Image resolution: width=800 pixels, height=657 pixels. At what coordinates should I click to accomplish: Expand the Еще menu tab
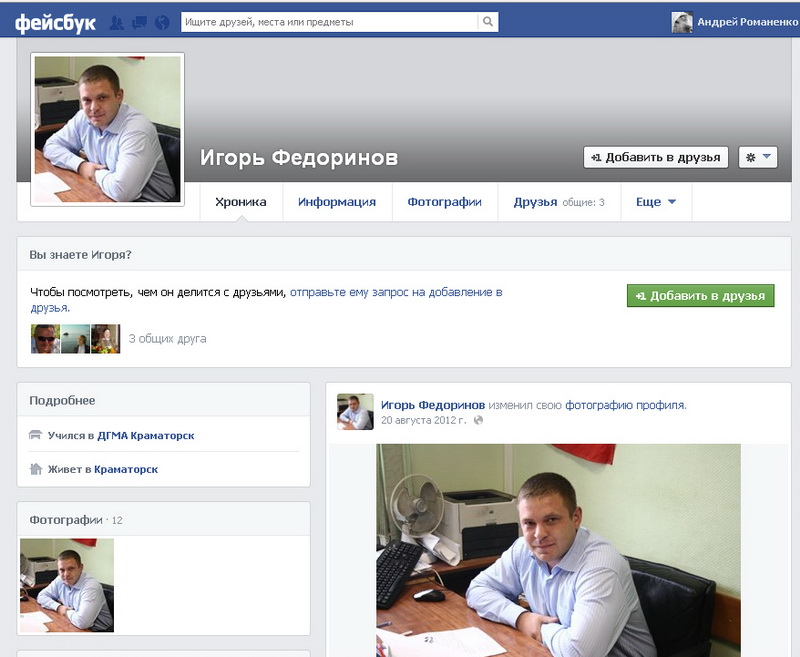[656, 202]
